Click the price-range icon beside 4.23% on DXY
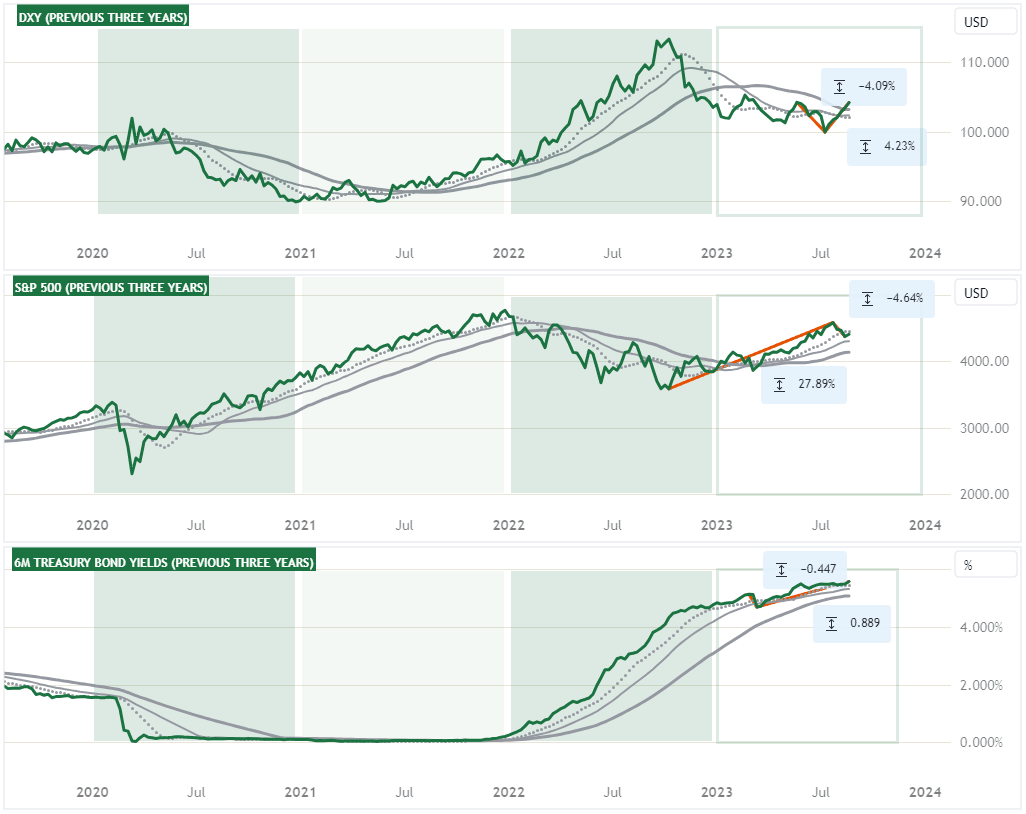This screenshot has height=814, width=1026. tap(866, 148)
